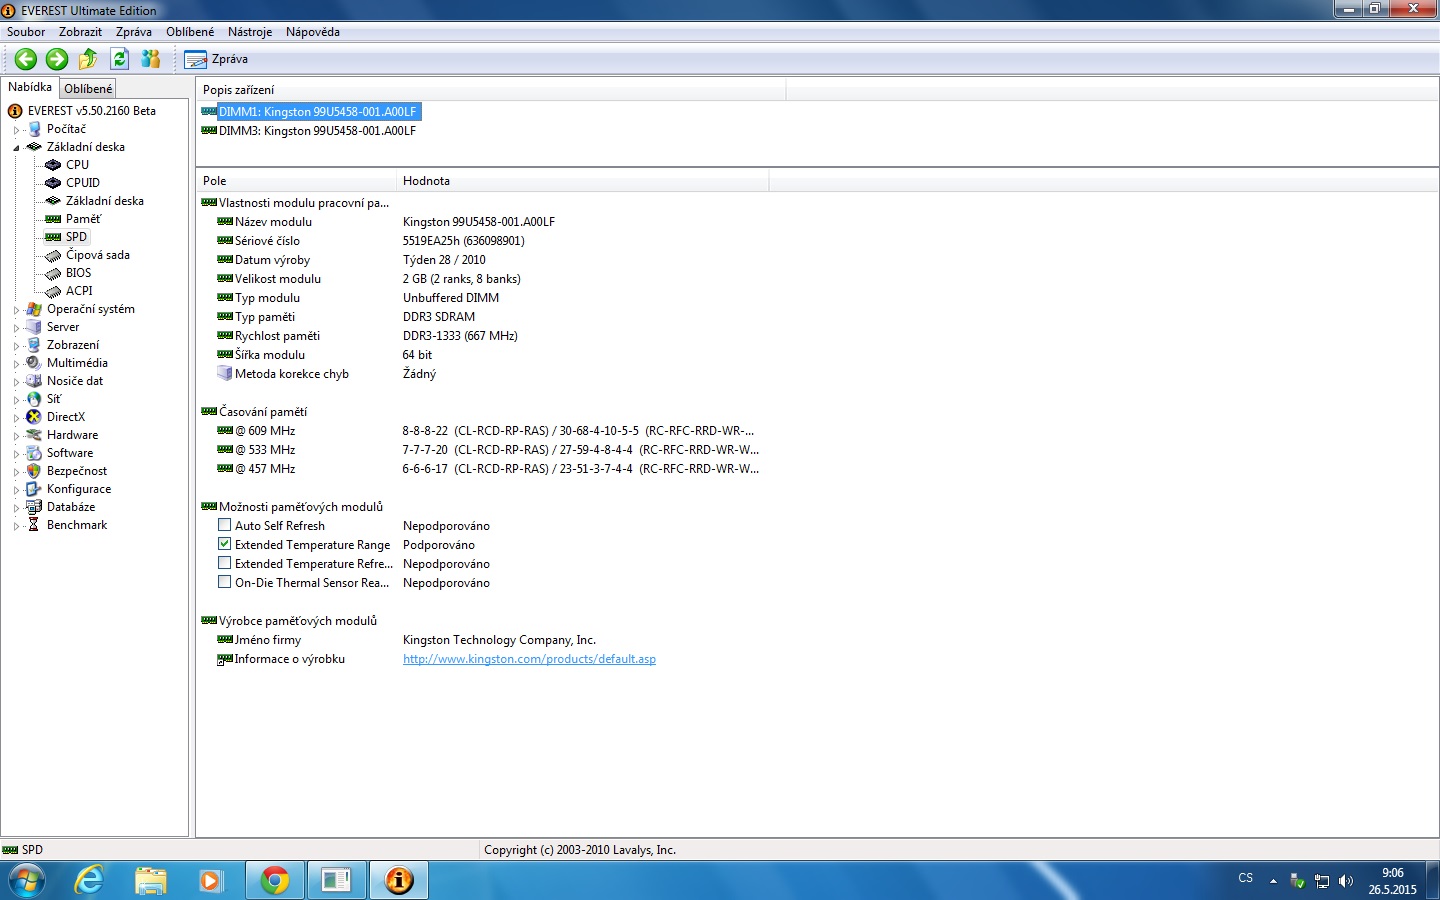Toggle the Extended Temperature Range checkbox
Screen dimensions: 1440x900
coord(224,544)
